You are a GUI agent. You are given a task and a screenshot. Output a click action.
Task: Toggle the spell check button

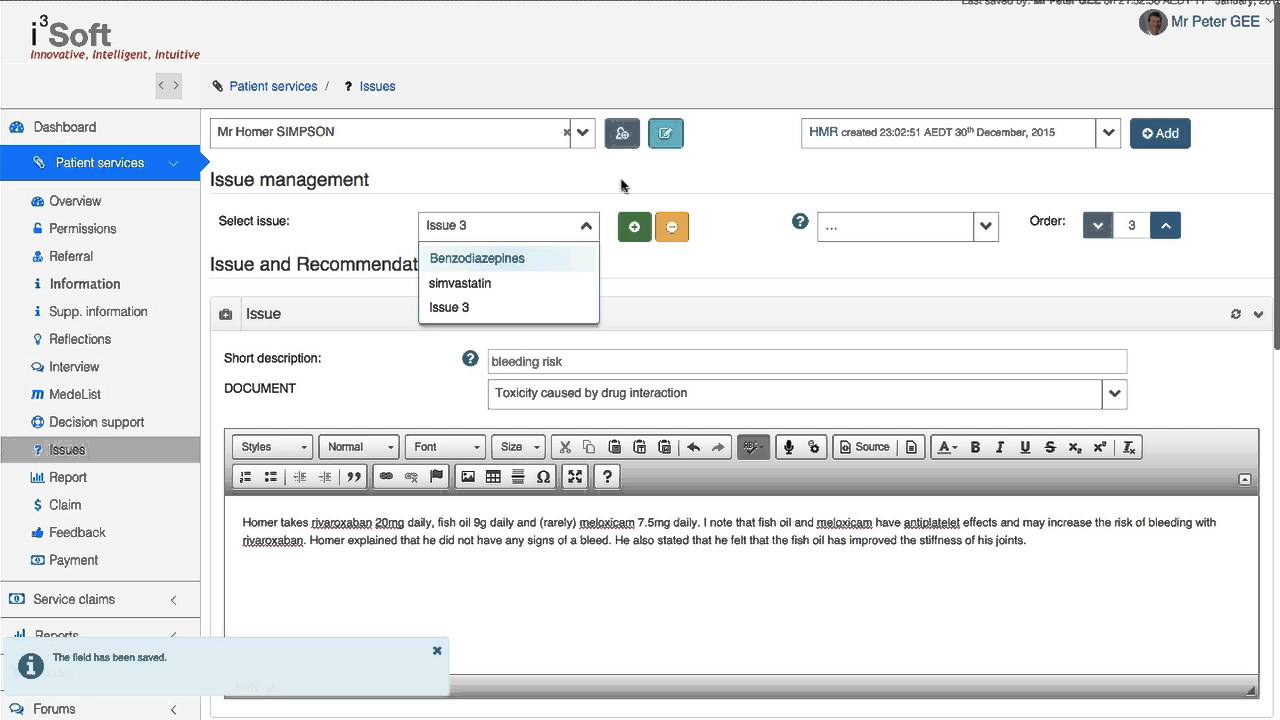click(753, 447)
